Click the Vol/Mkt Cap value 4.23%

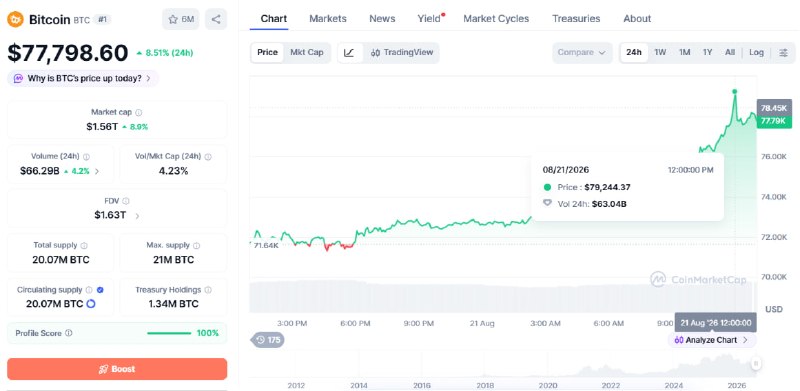[x=173, y=171]
